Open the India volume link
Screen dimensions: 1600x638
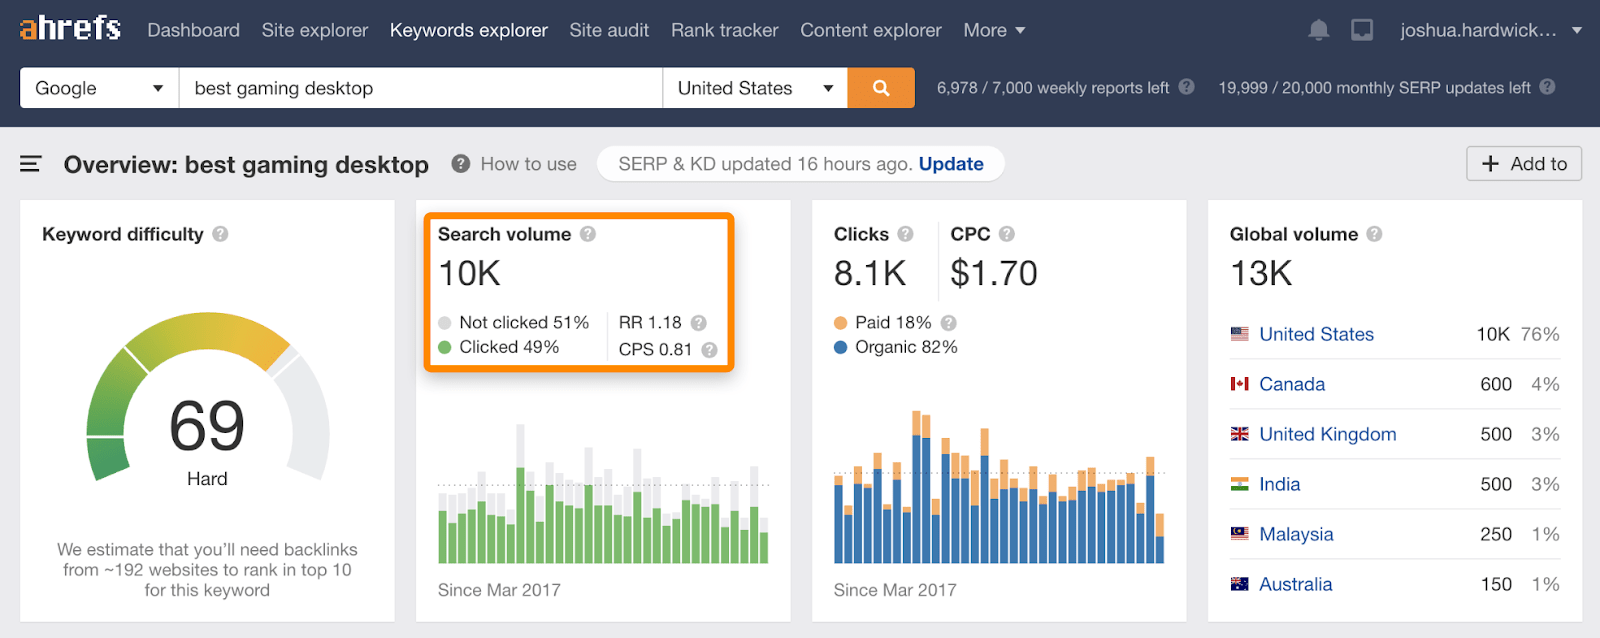[1280, 484]
